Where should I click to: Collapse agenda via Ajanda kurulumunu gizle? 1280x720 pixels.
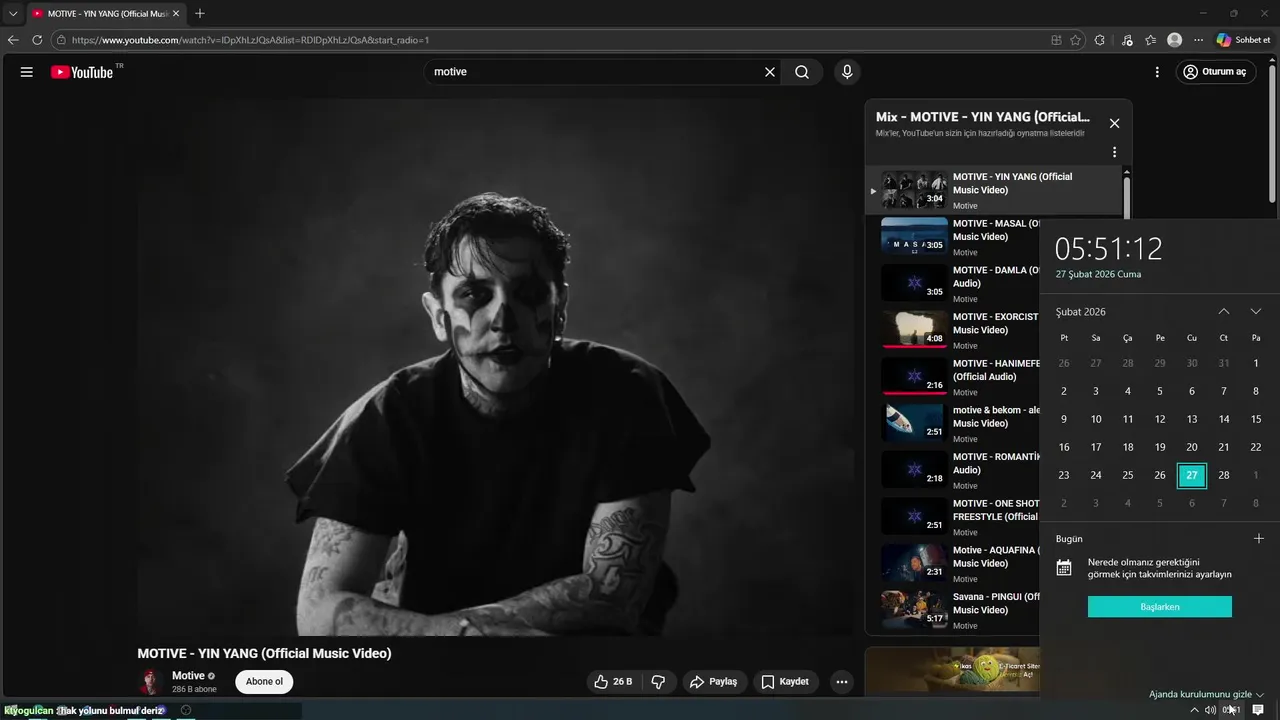pos(1206,694)
